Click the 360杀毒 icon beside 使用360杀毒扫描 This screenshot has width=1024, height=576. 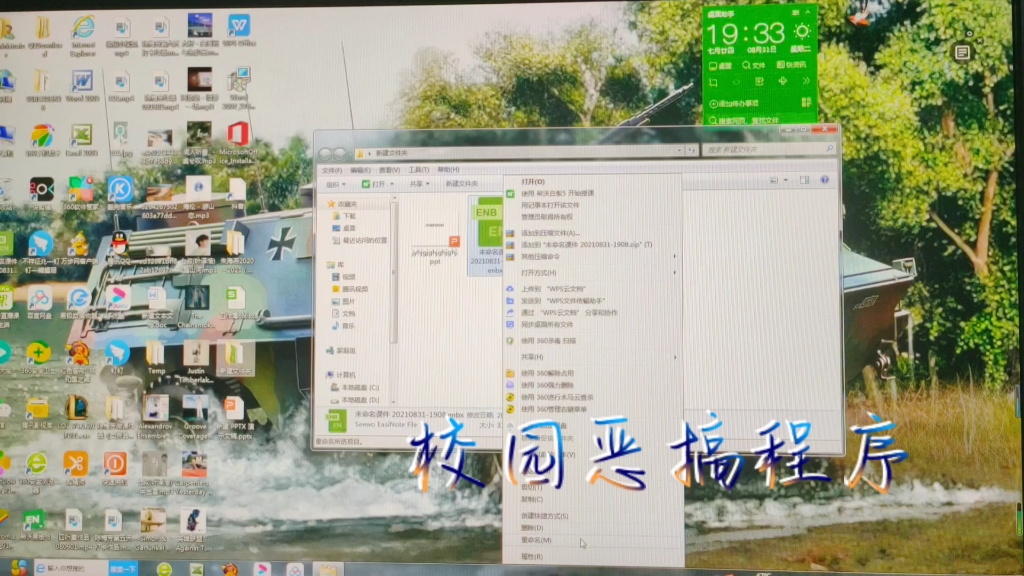[x=509, y=341]
